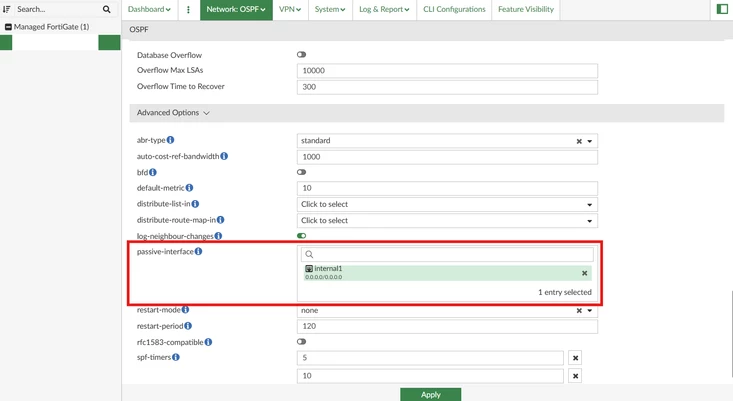Image resolution: width=733 pixels, height=401 pixels.
Task: Open the Network: OSPF menu
Action: pyautogui.click(x=236, y=9)
